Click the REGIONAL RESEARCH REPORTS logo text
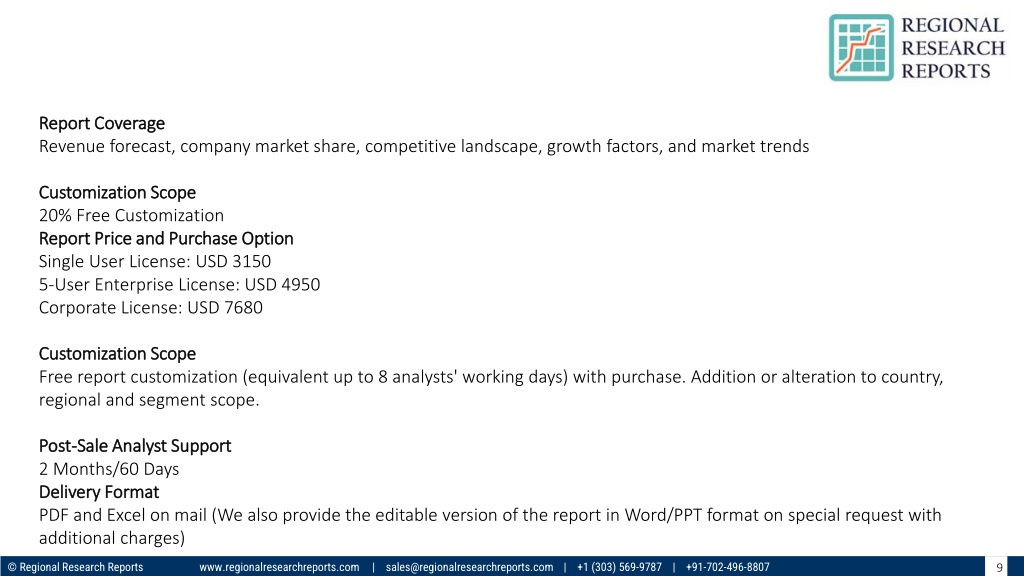 [x=952, y=47]
